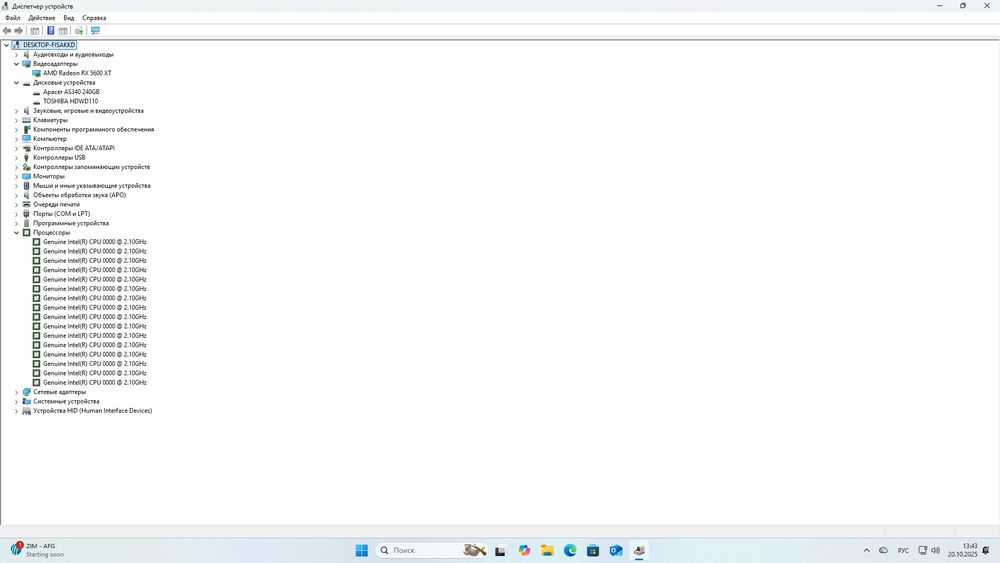Click the Очереди печати printer icon
The width and height of the screenshot is (1000, 563).
(x=26, y=205)
